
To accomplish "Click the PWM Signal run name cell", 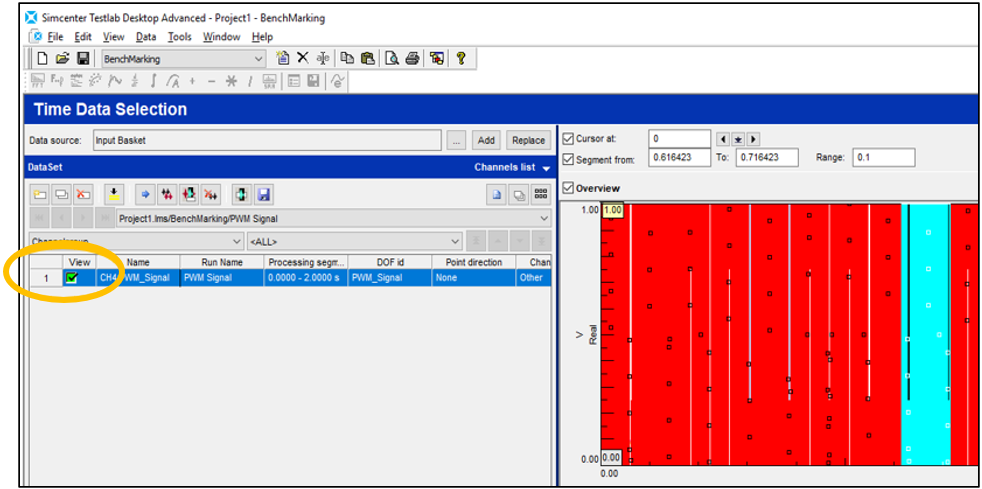I will (x=222, y=278).
